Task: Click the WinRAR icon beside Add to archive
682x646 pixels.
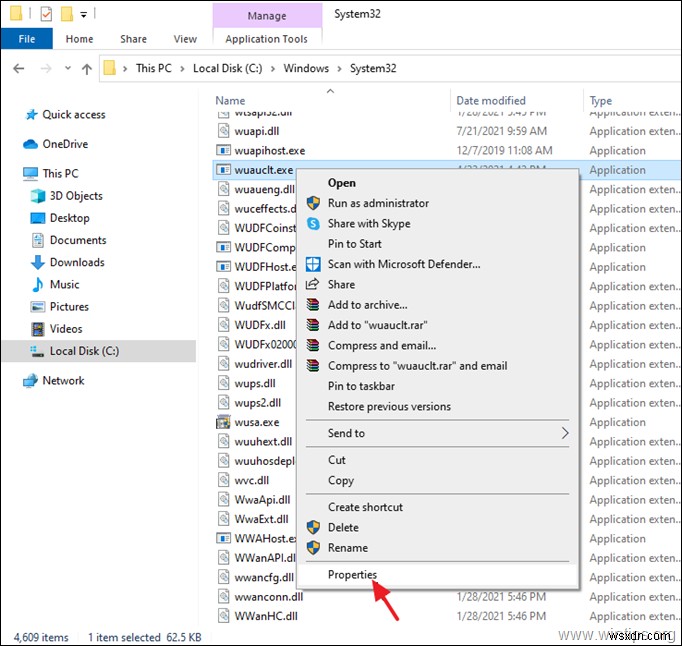Action: pos(313,305)
